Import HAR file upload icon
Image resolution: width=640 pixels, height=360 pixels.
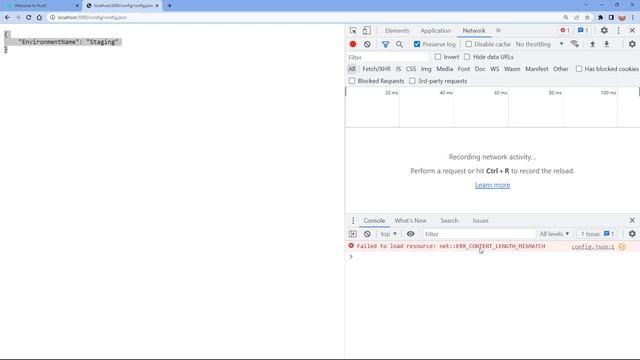coord(592,44)
